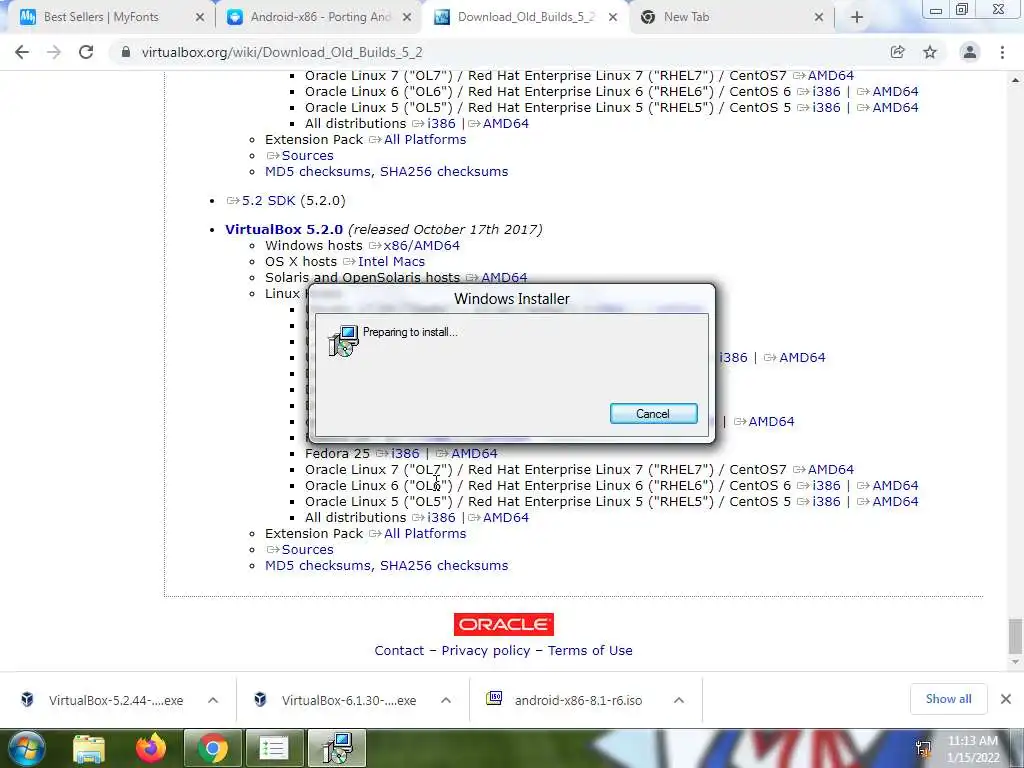Switch to Download_Old_Builds_5_2 tab
The height and width of the screenshot is (768, 1024).
[x=526, y=17]
